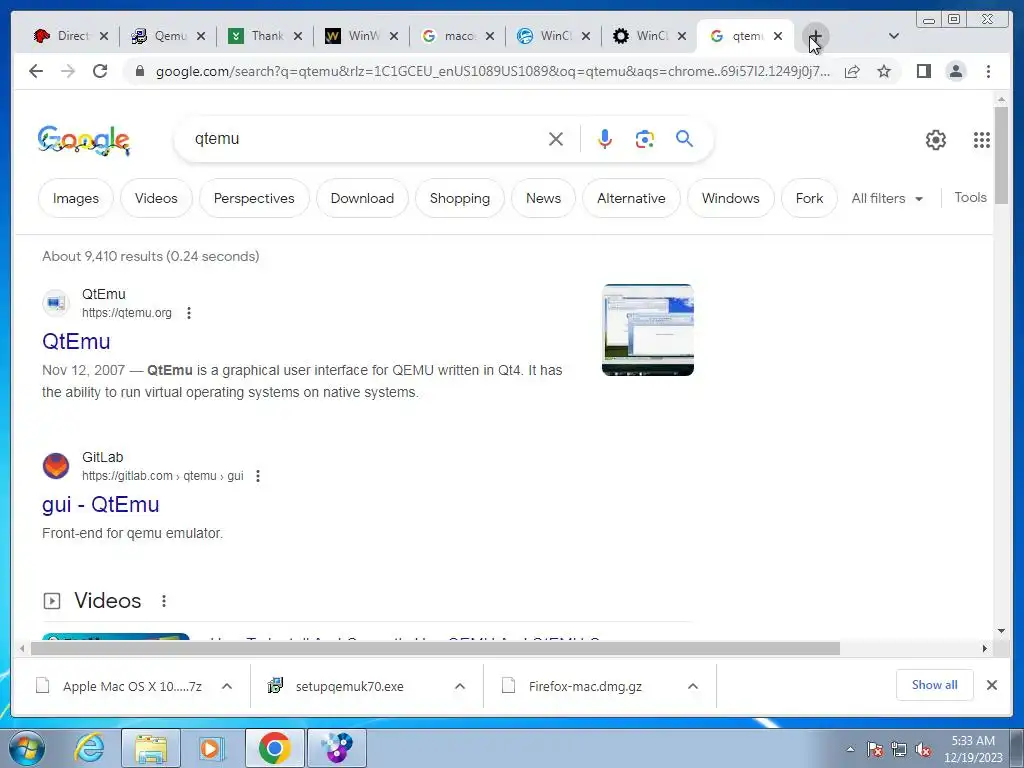Go to the Google homepage via the logo

point(84,140)
